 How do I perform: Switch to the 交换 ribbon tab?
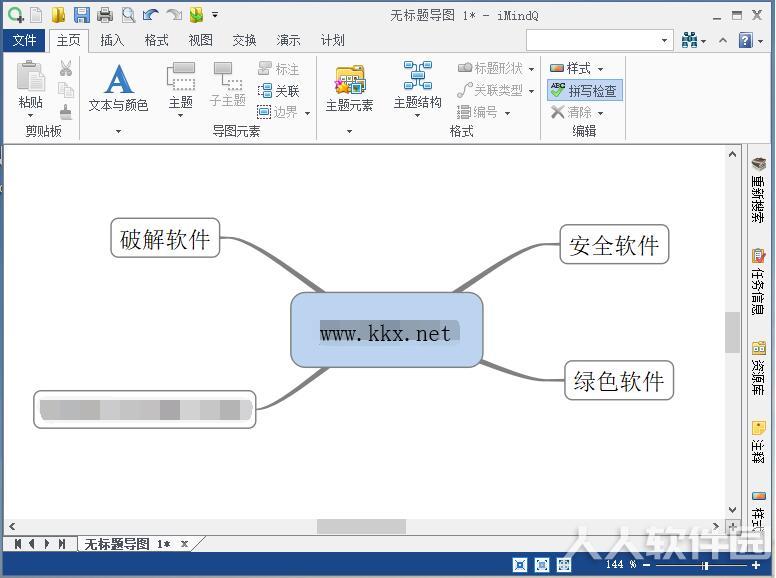click(x=244, y=40)
